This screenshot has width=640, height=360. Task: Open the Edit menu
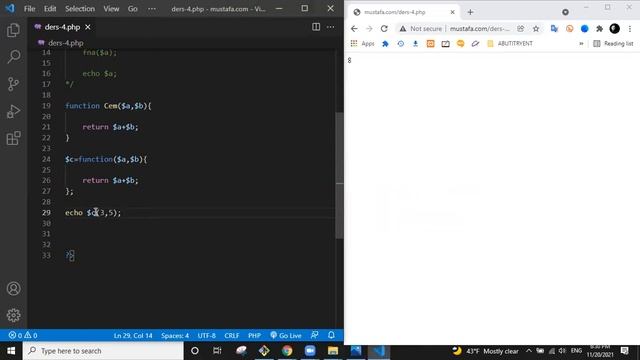coord(50,9)
